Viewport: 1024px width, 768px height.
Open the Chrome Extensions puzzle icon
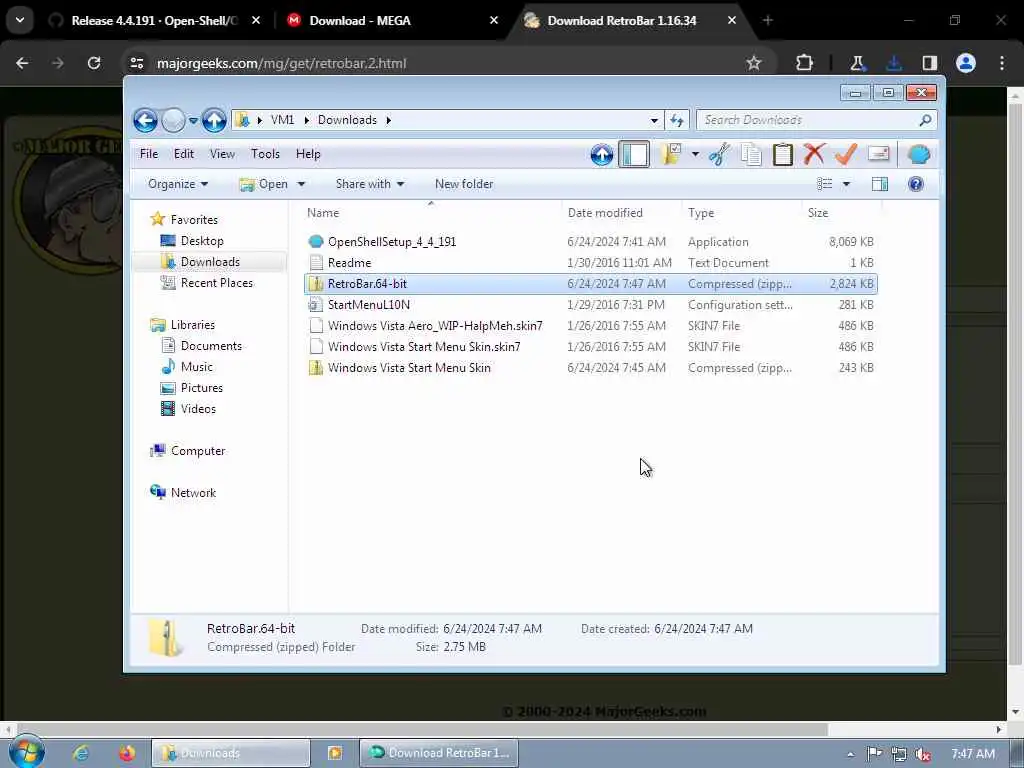point(805,63)
